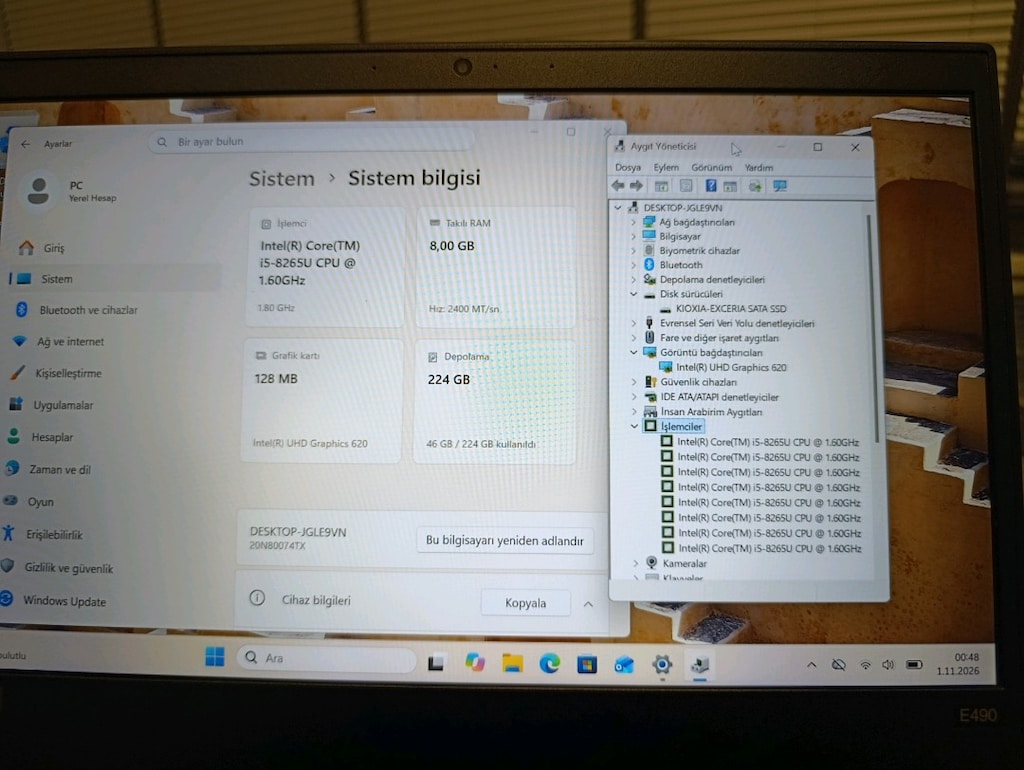Click the Bir ayar bulun search field
This screenshot has height=770, width=1024.
(312, 141)
